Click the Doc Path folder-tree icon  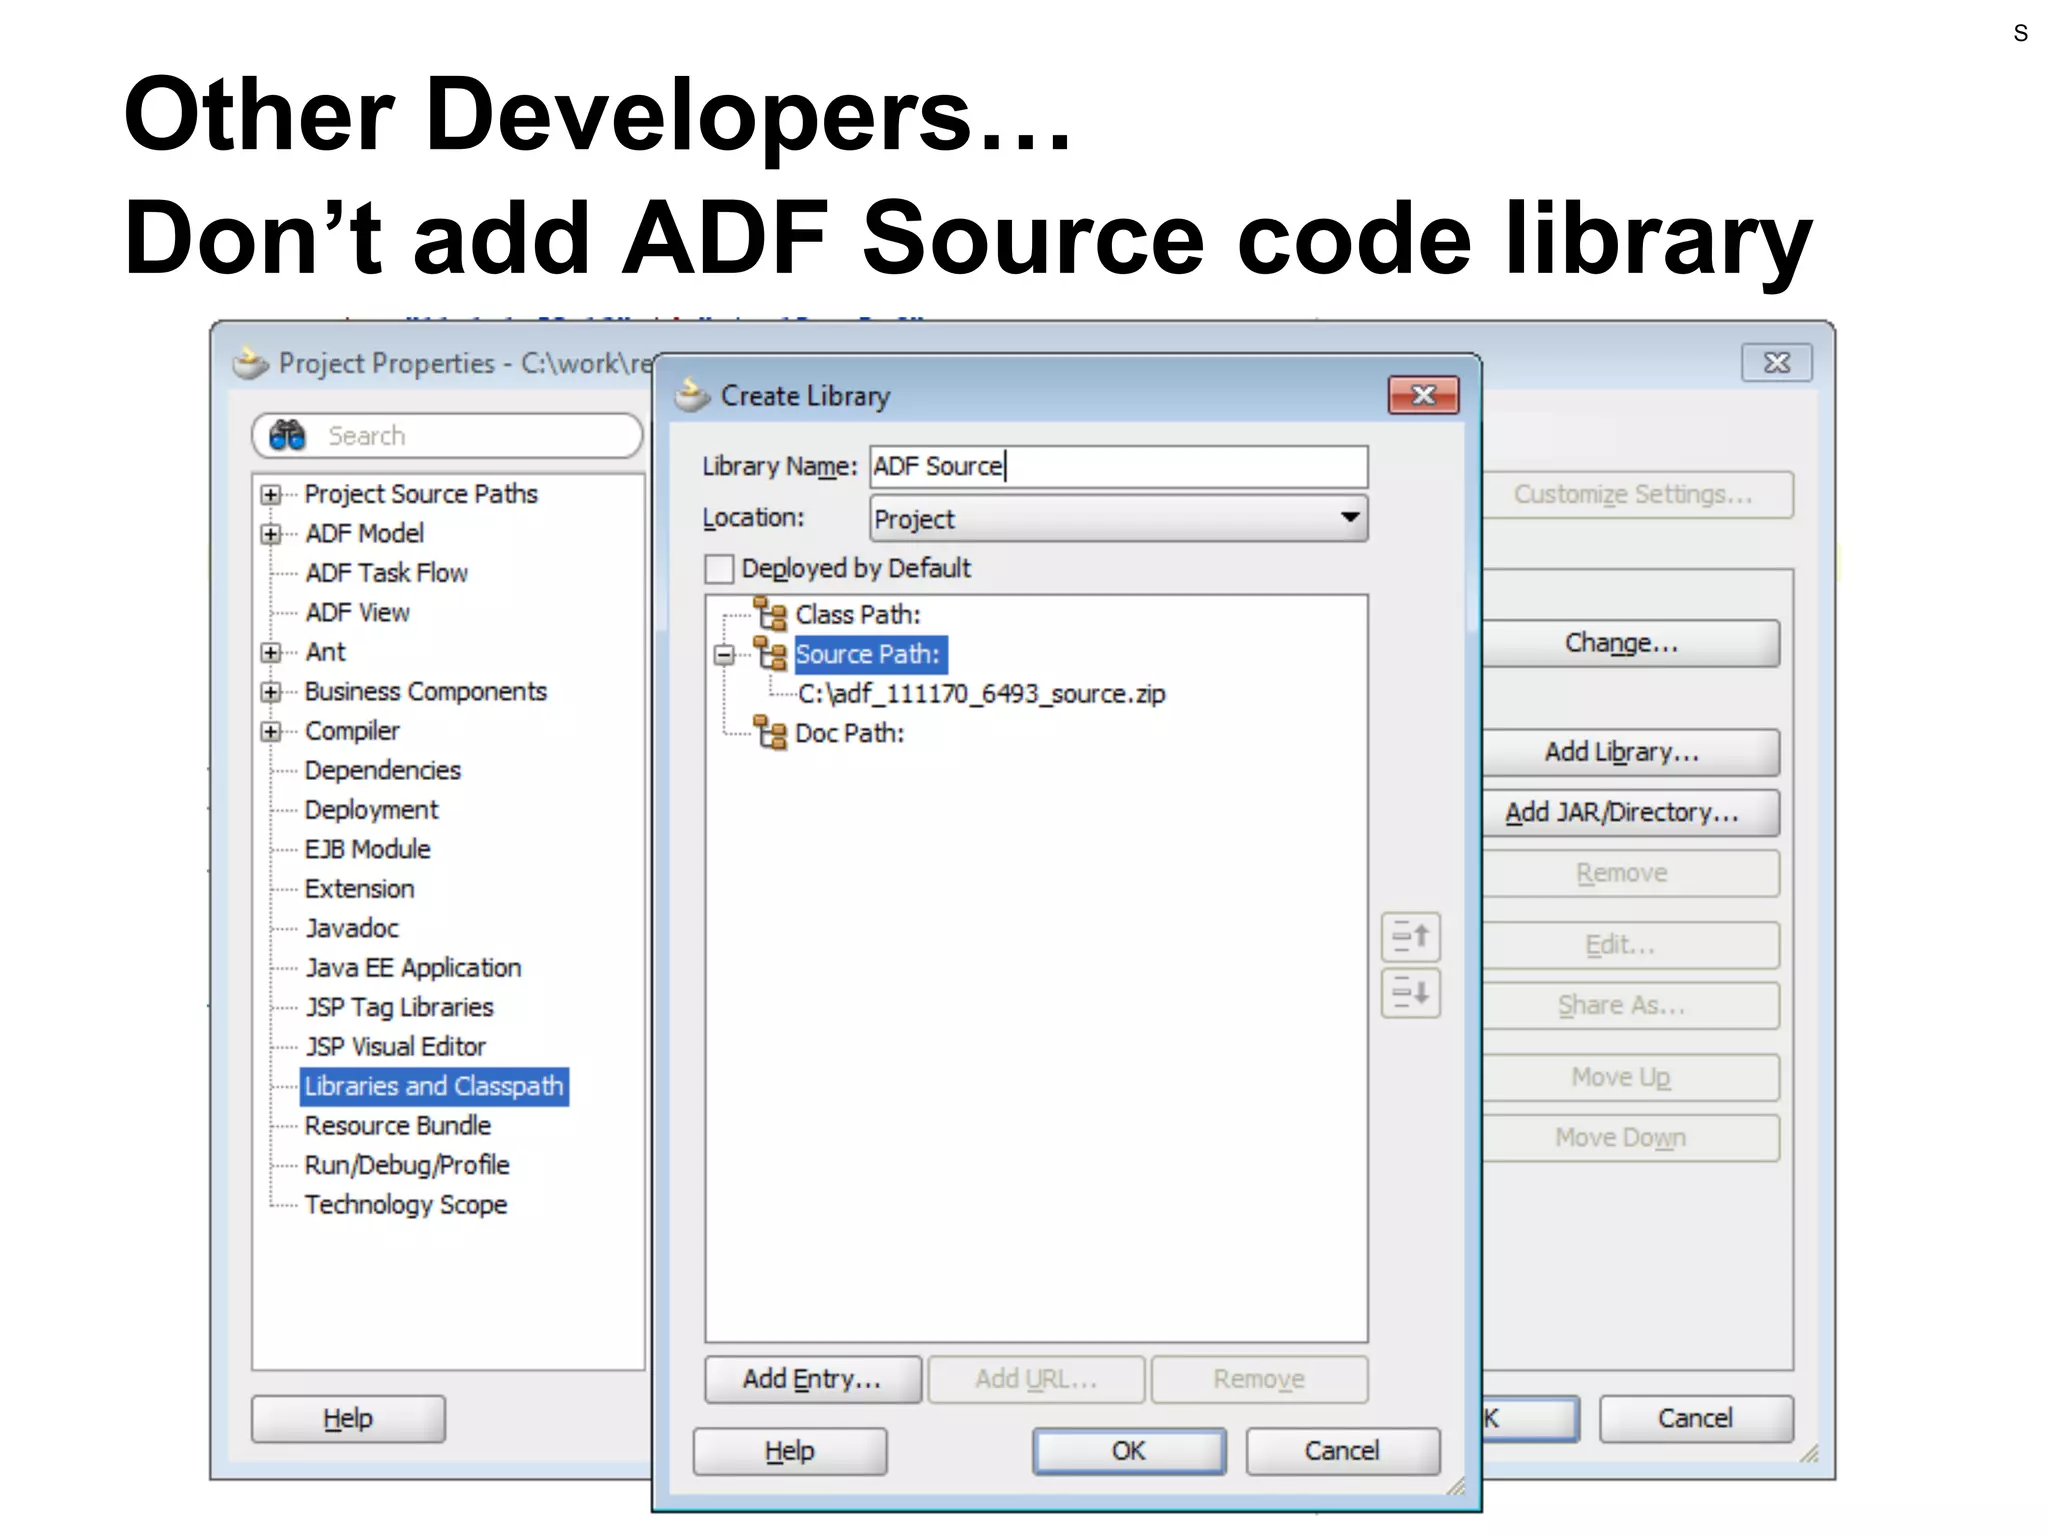pos(770,733)
